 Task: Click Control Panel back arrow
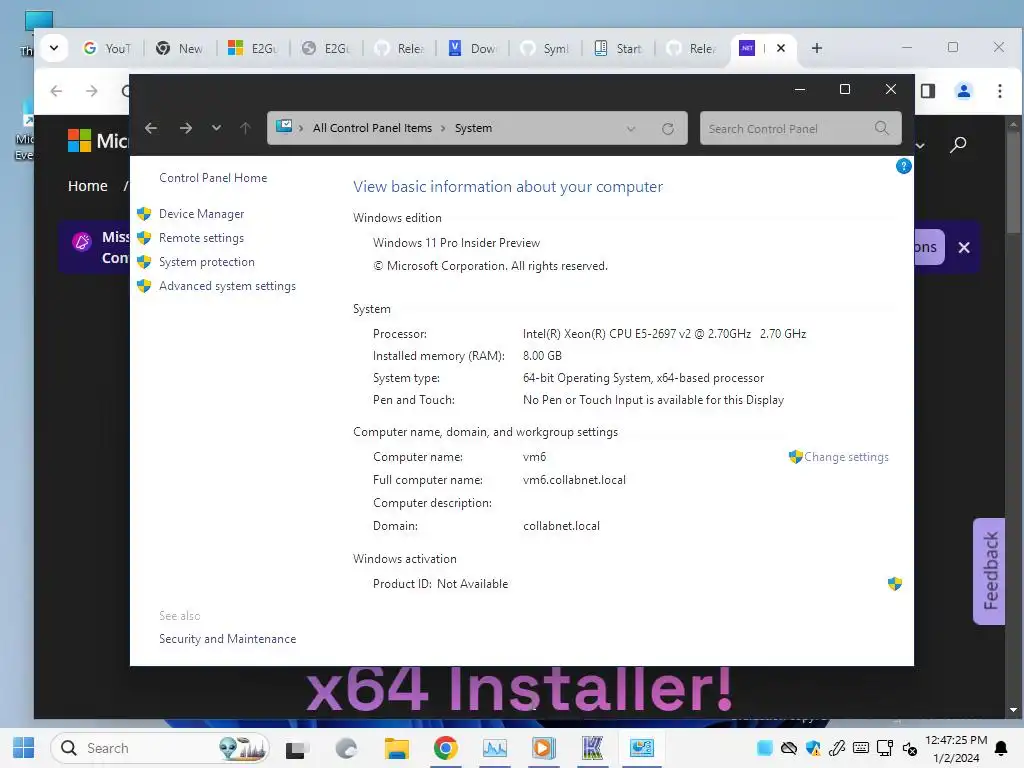[151, 128]
